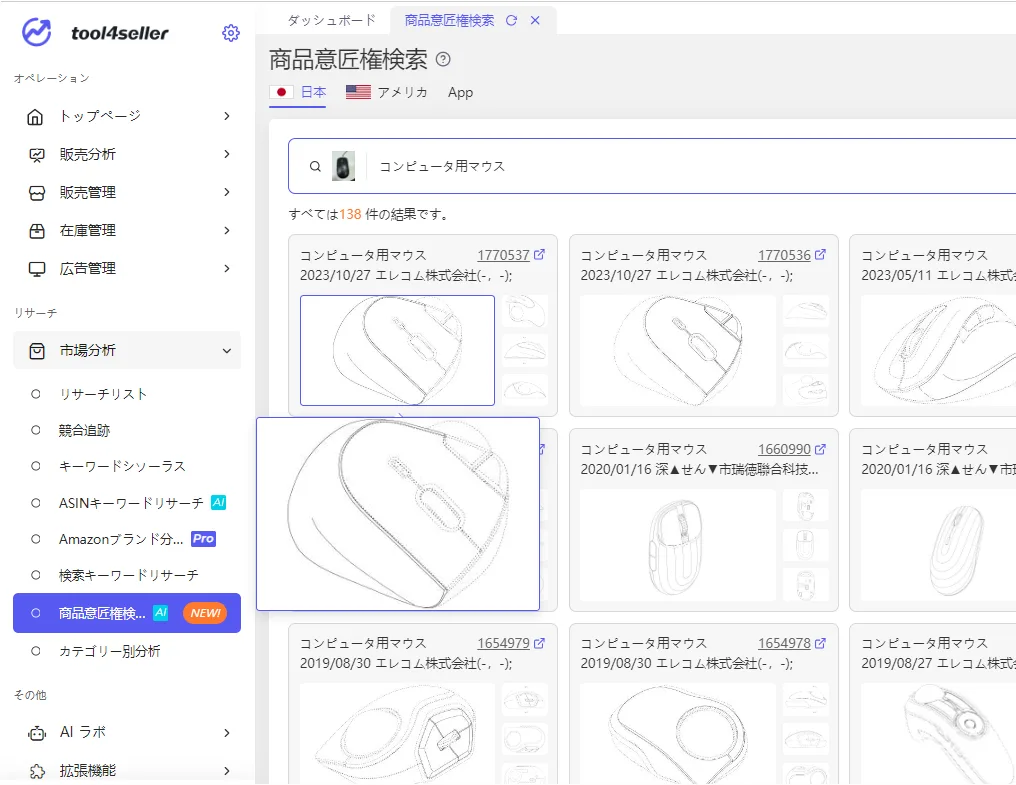1016x785 pixels.
Task: Open 検索キーワードリサーチ in sidebar
Action: (x=128, y=576)
